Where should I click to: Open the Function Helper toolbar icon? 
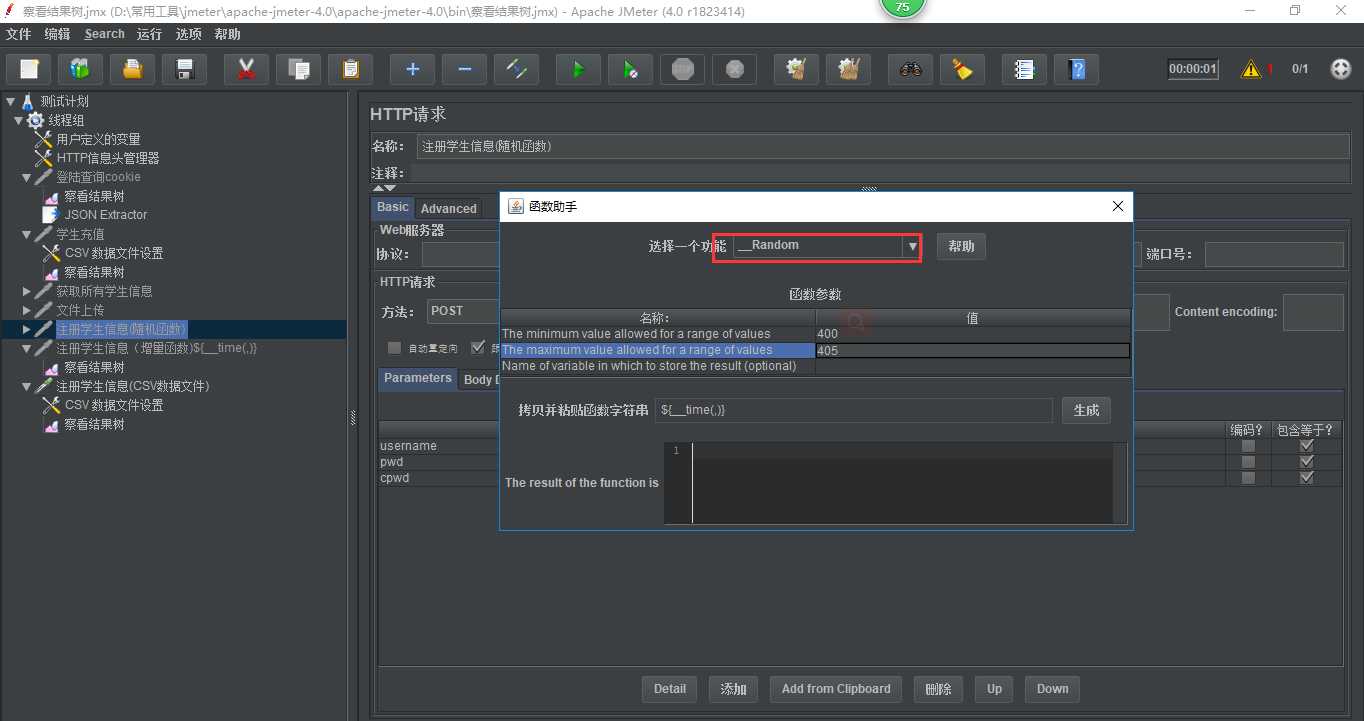[x=1024, y=69]
